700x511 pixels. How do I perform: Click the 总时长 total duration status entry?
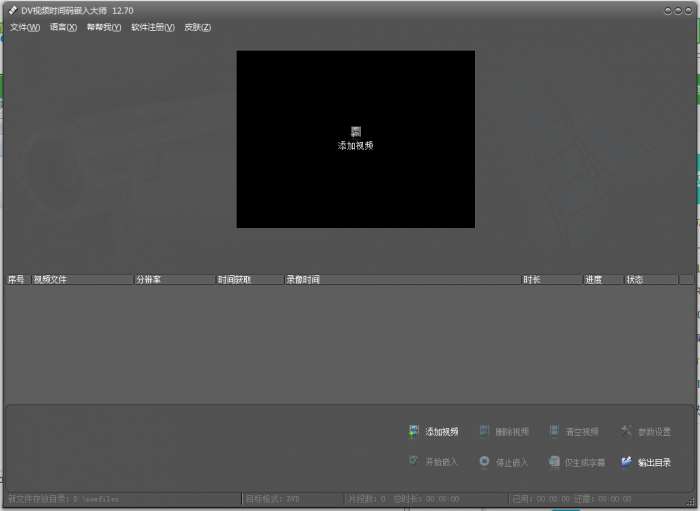click(426, 499)
